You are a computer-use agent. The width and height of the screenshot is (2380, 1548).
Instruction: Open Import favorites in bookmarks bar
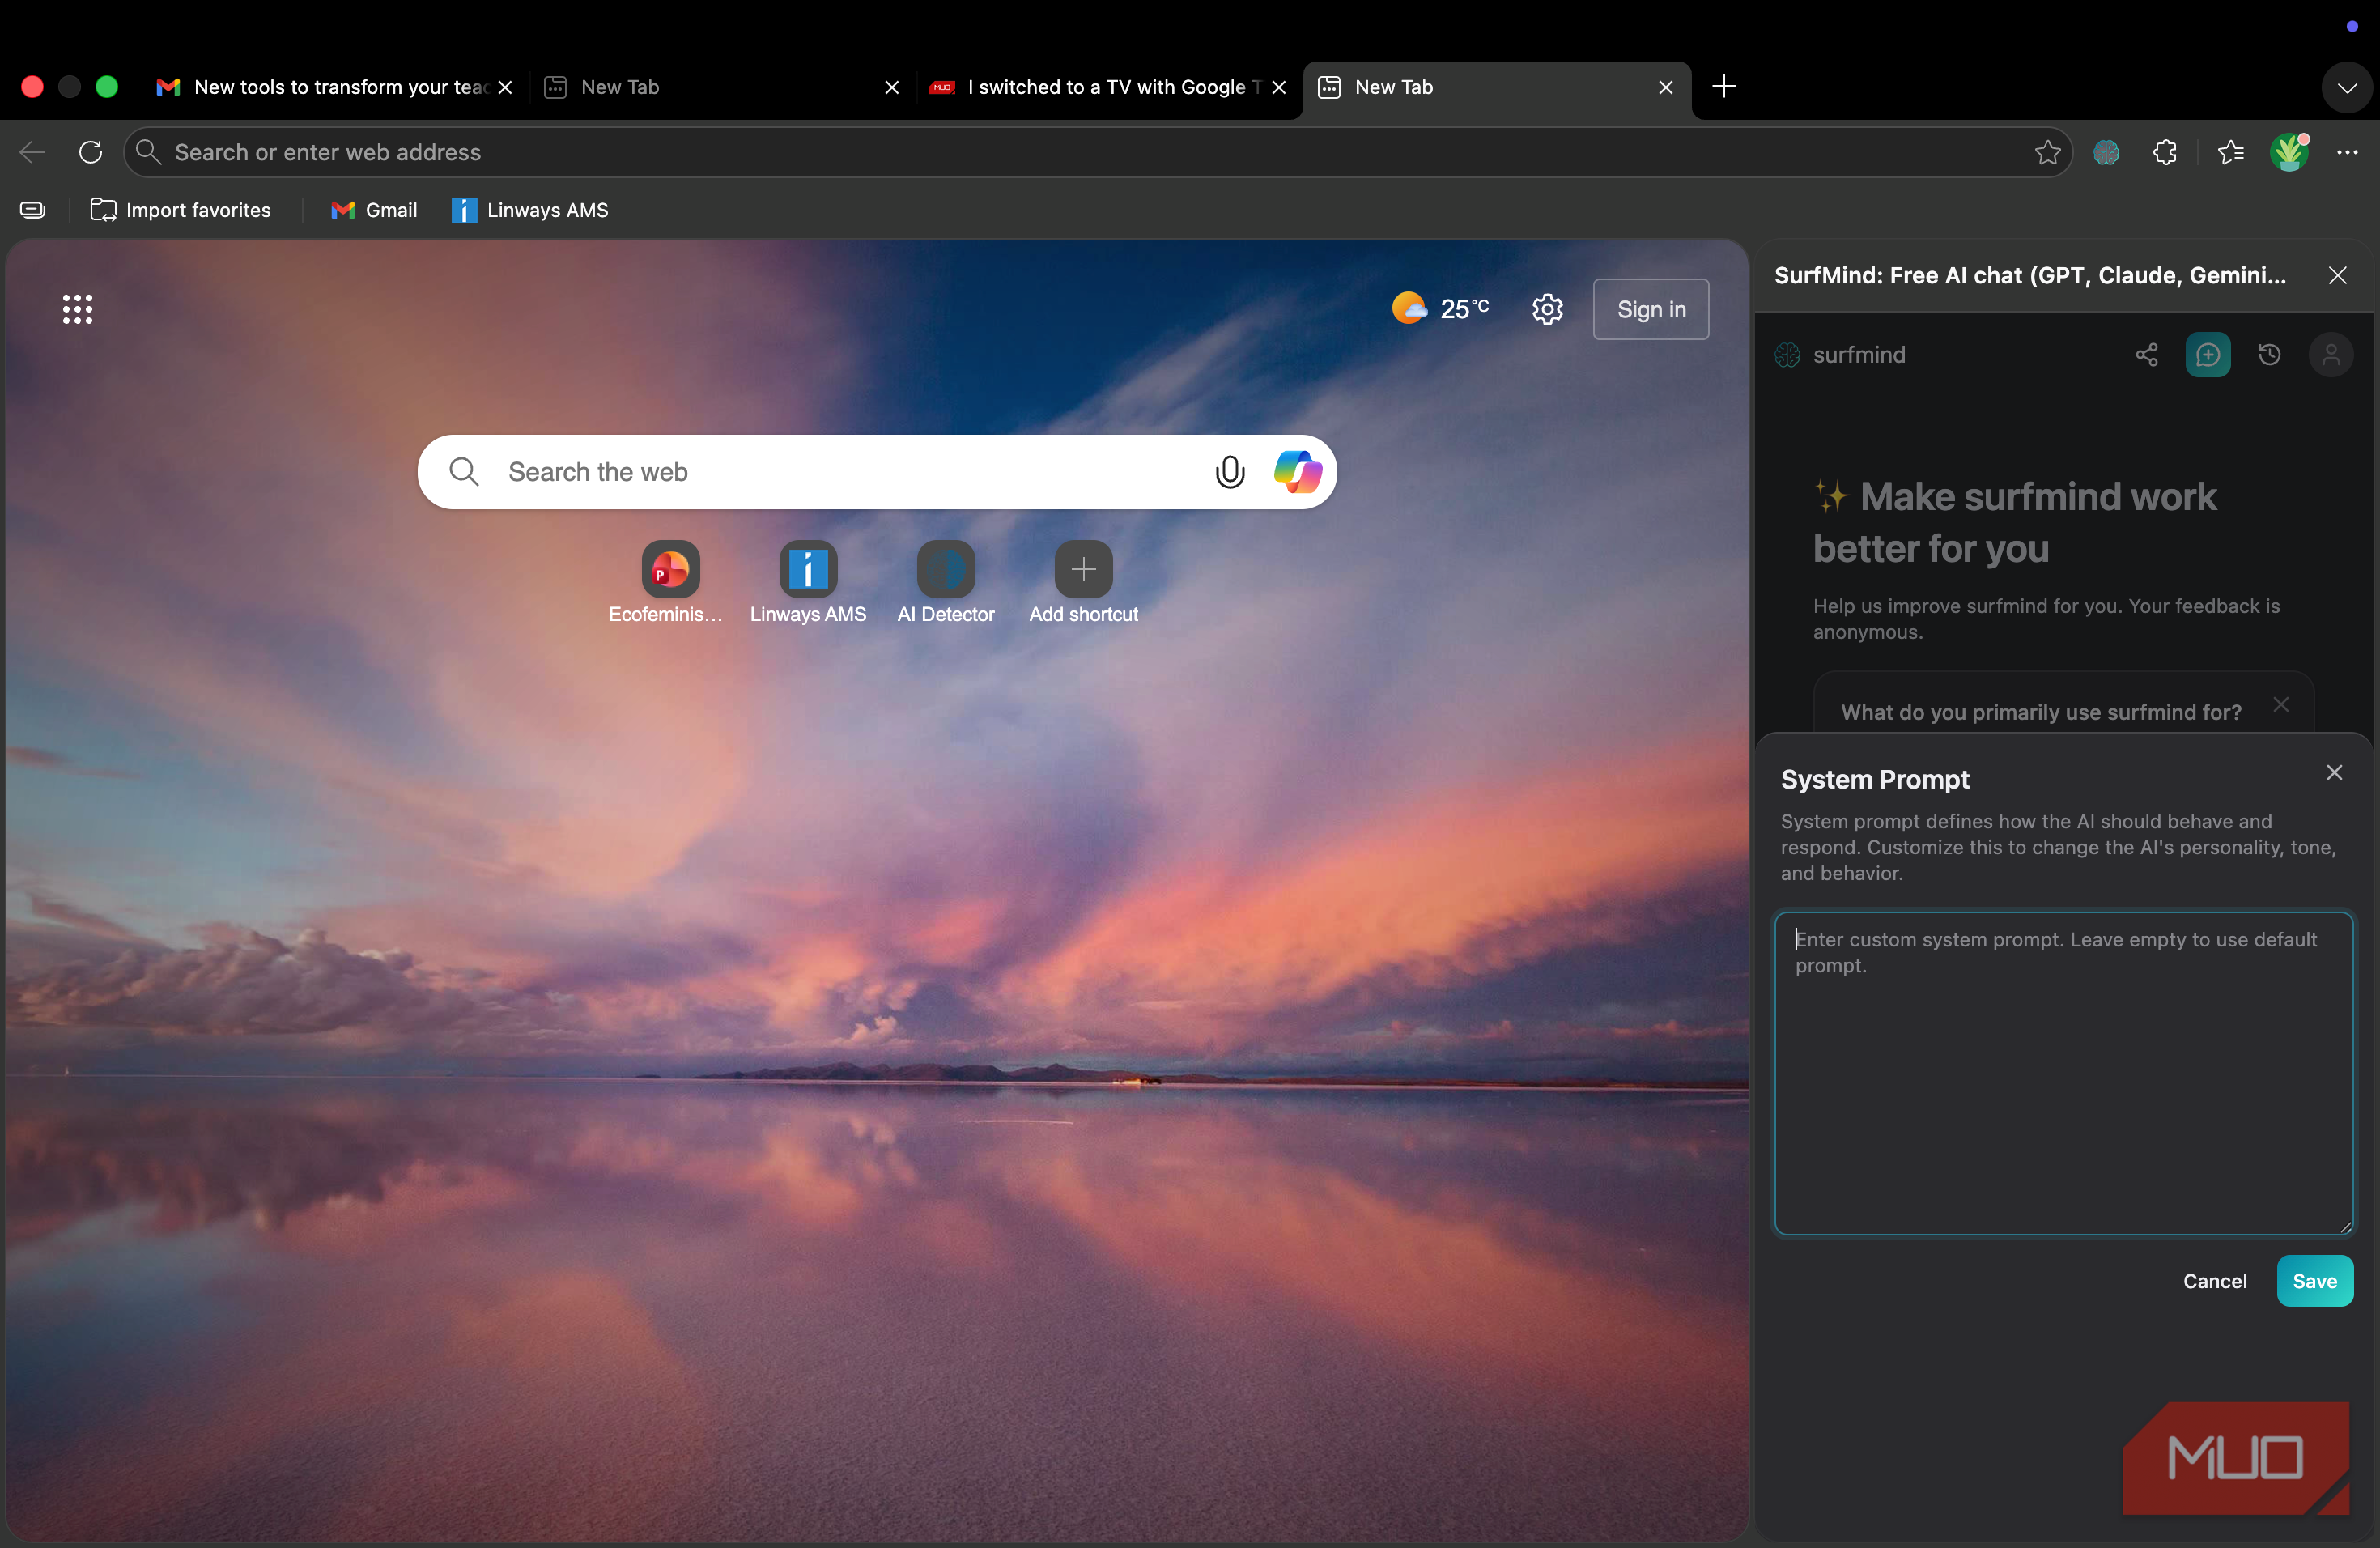181,210
